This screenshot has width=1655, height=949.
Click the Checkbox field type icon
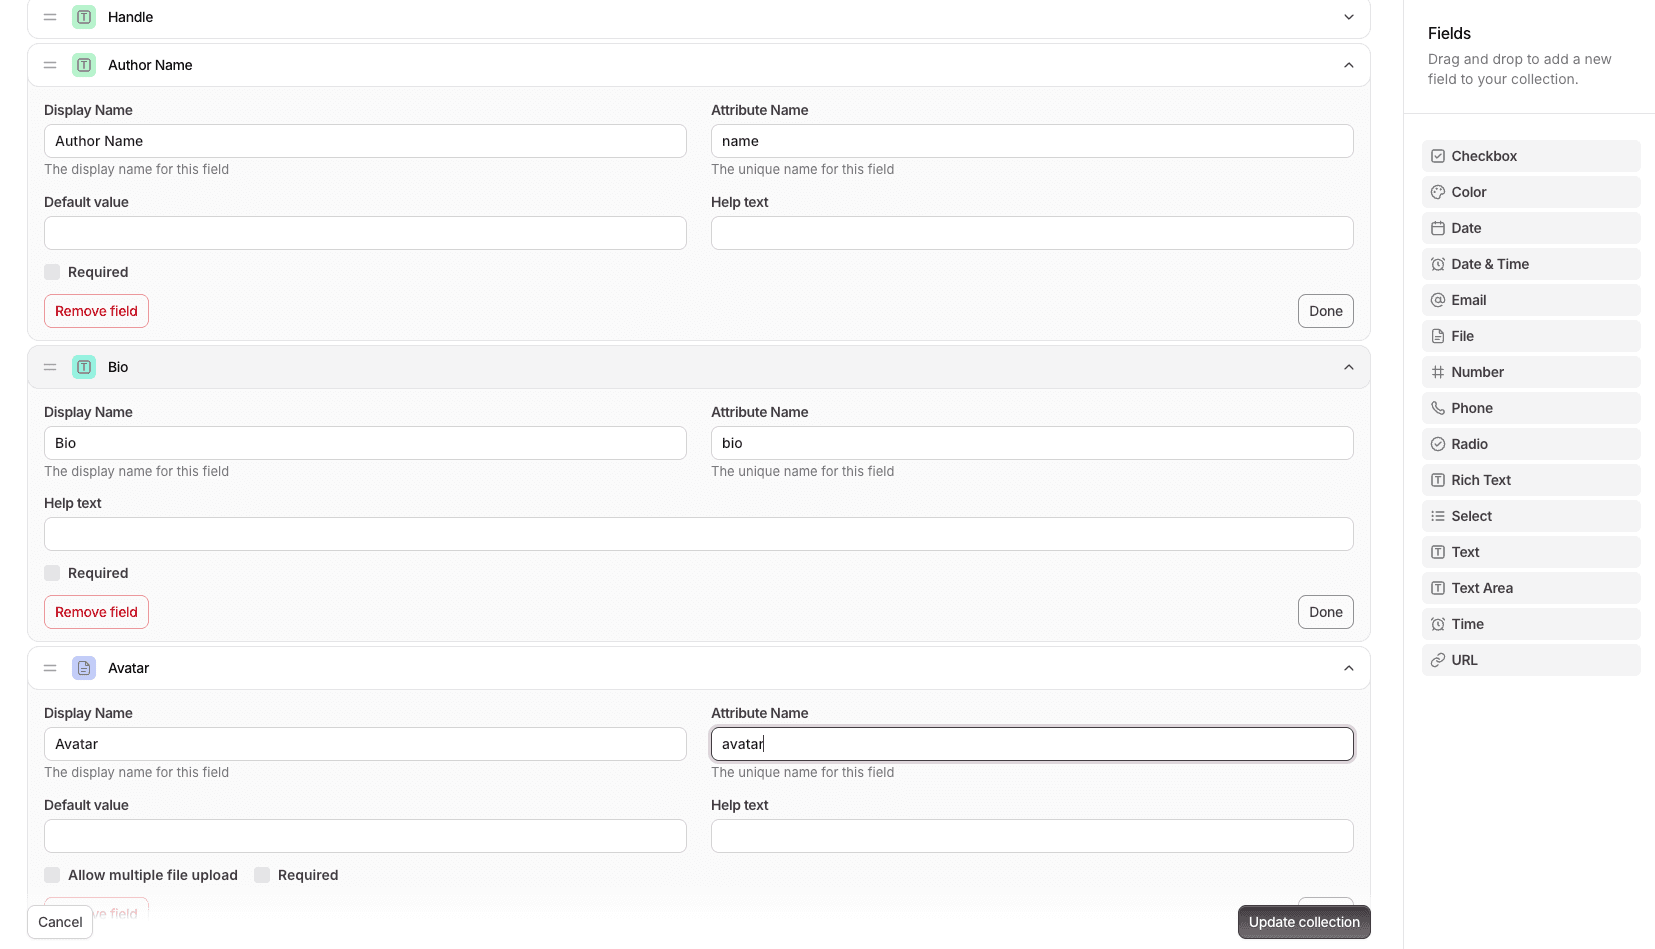point(1437,156)
